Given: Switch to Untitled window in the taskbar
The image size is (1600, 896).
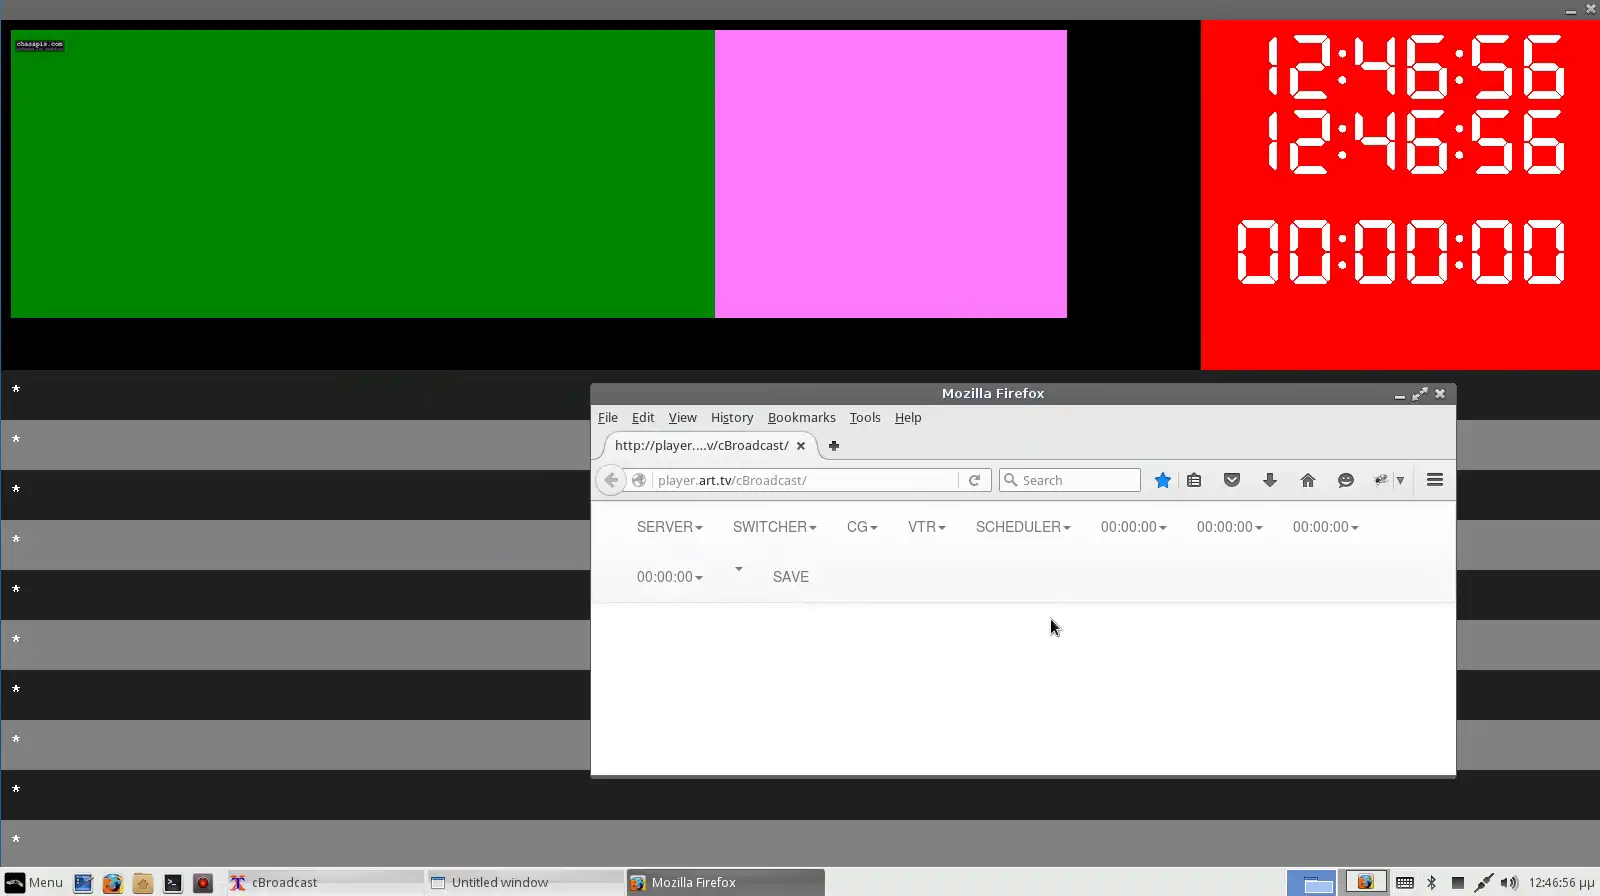Looking at the screenshot, I should [x=525, y=883].
